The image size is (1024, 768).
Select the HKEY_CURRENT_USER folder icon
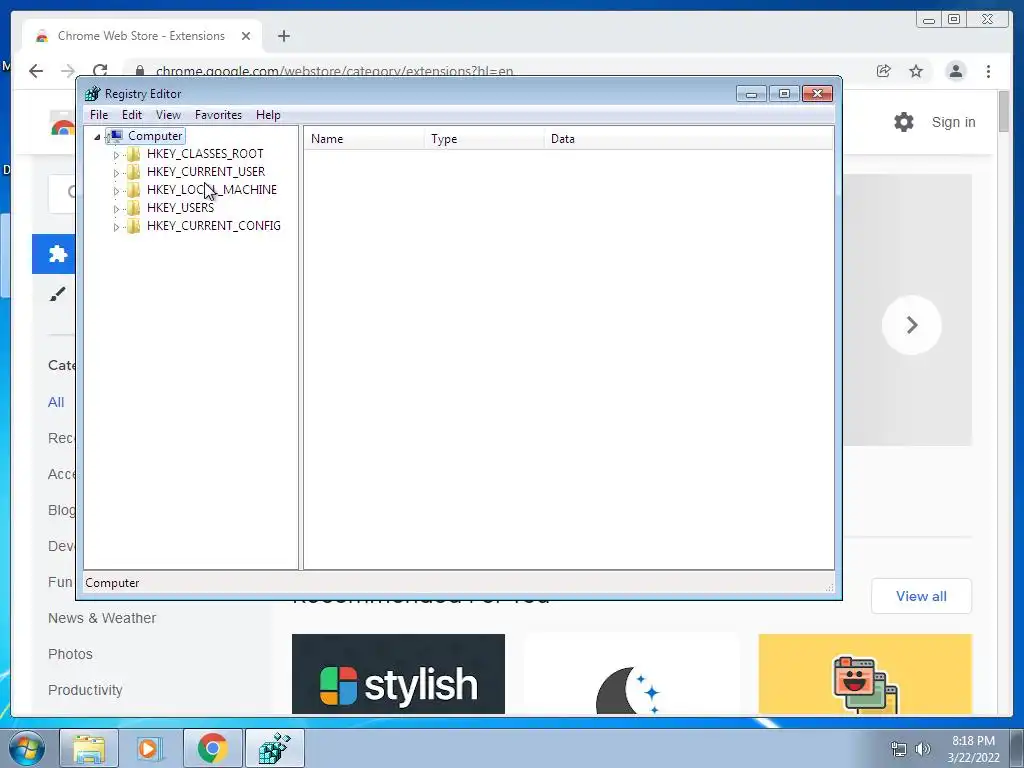pyautogui.click(x=133, y=172)
